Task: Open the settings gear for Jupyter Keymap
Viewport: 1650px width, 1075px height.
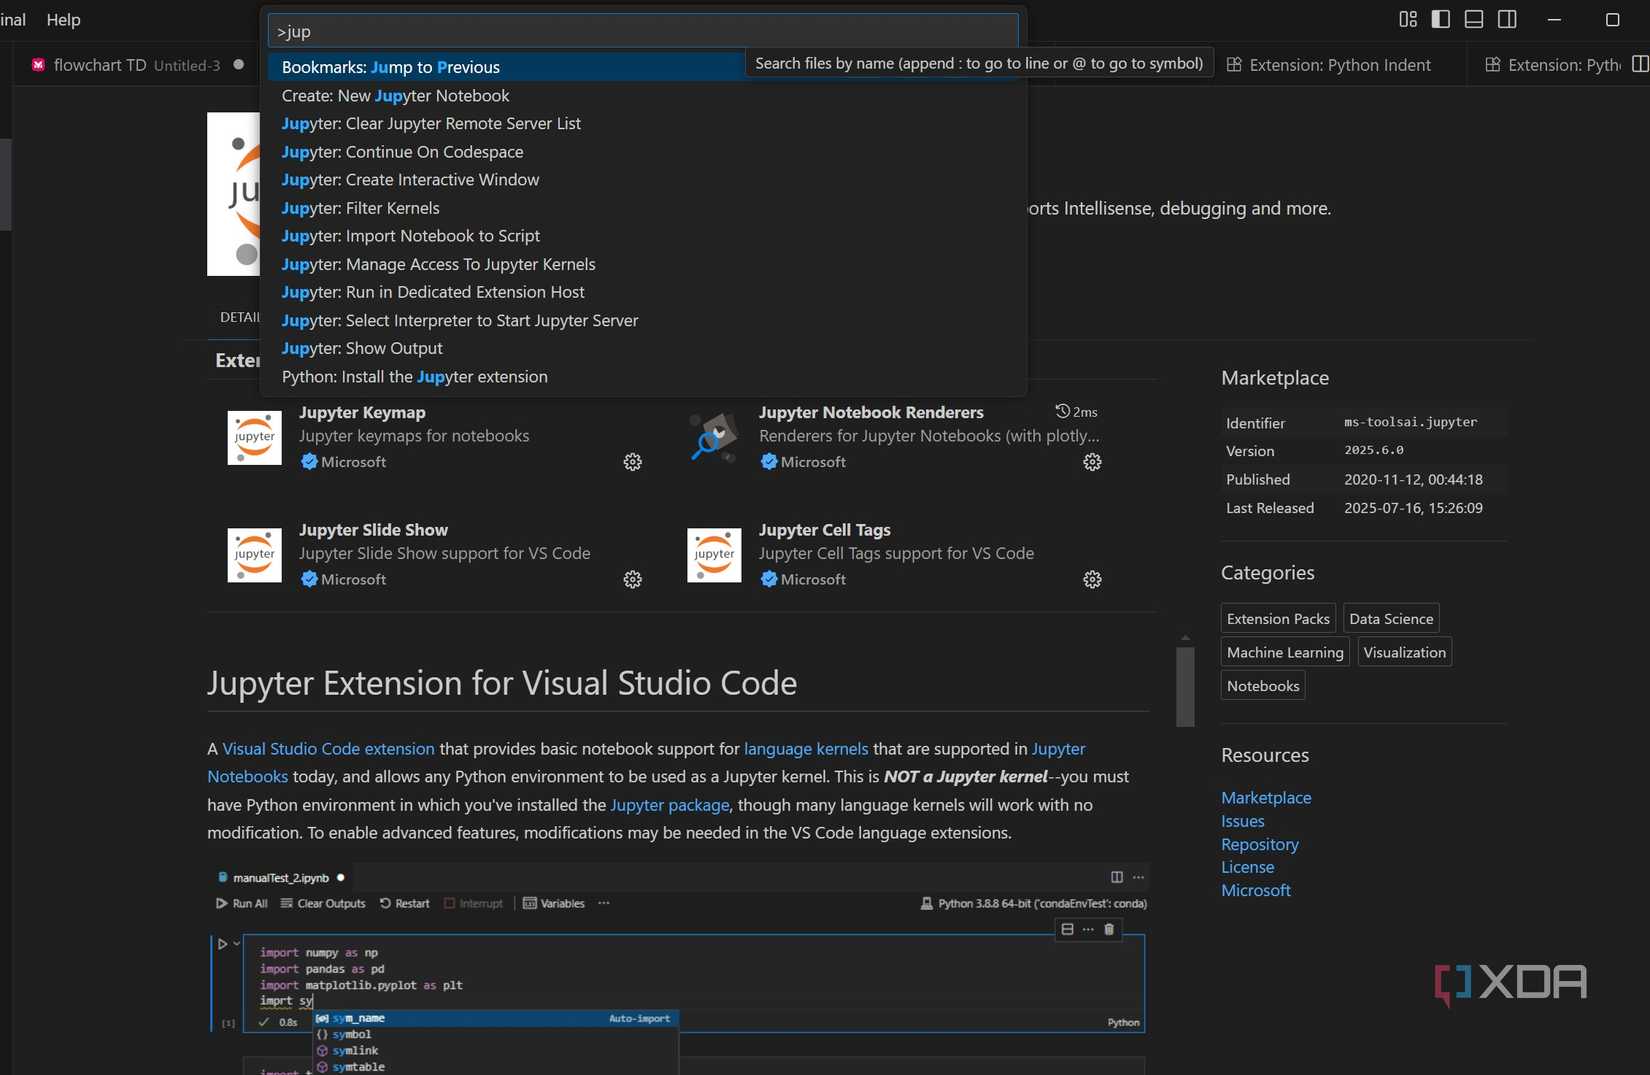Action: click(x=632, y=461)
